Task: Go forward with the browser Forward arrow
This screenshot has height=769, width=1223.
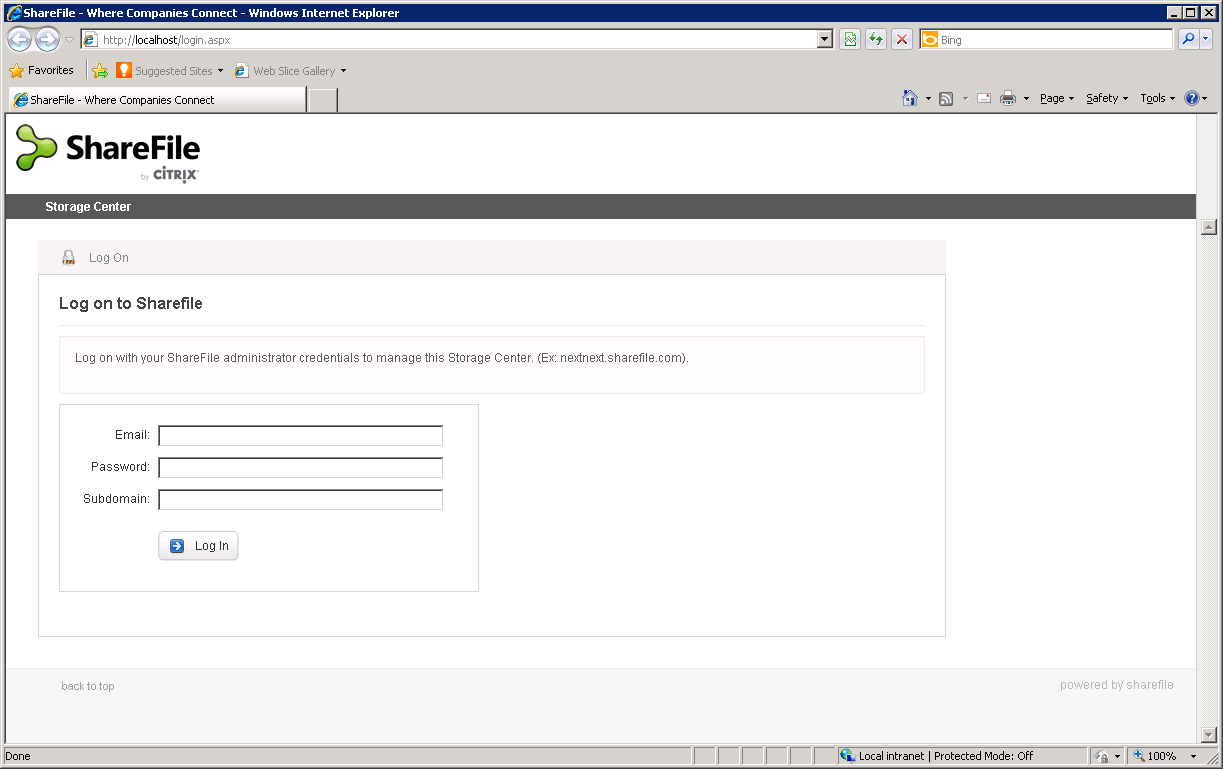Action: [x=47, y=40]
